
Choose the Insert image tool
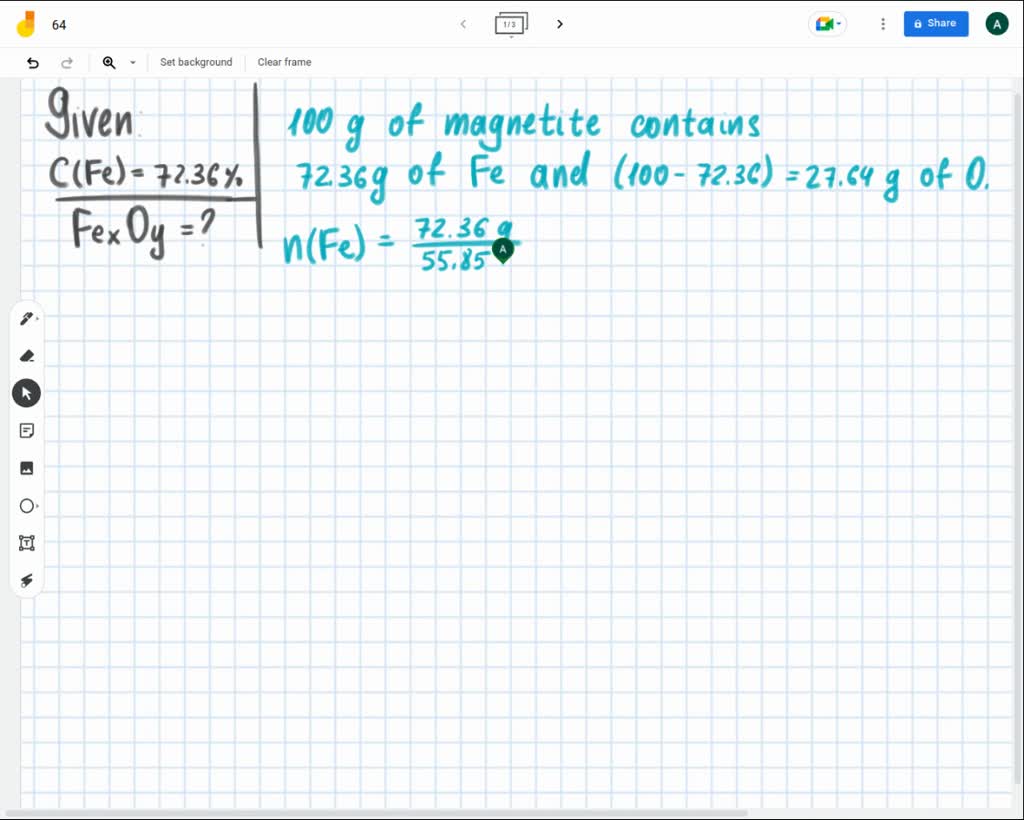point(26,467)
